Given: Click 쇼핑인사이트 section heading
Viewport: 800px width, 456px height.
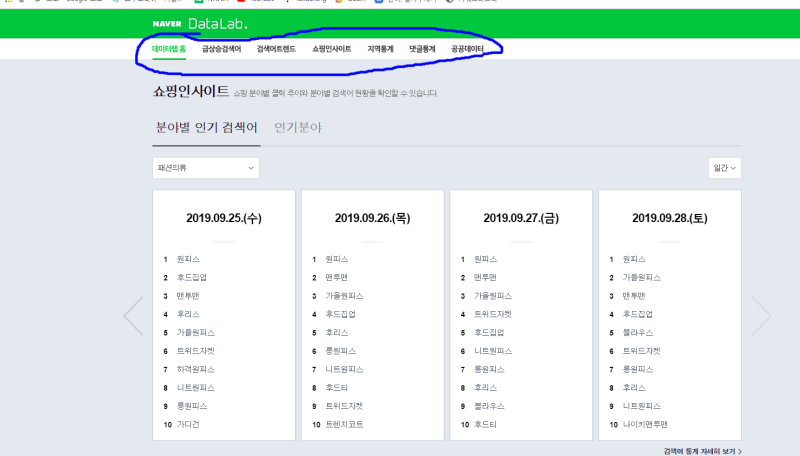Looking at the screenshot, I should [191, 91].
